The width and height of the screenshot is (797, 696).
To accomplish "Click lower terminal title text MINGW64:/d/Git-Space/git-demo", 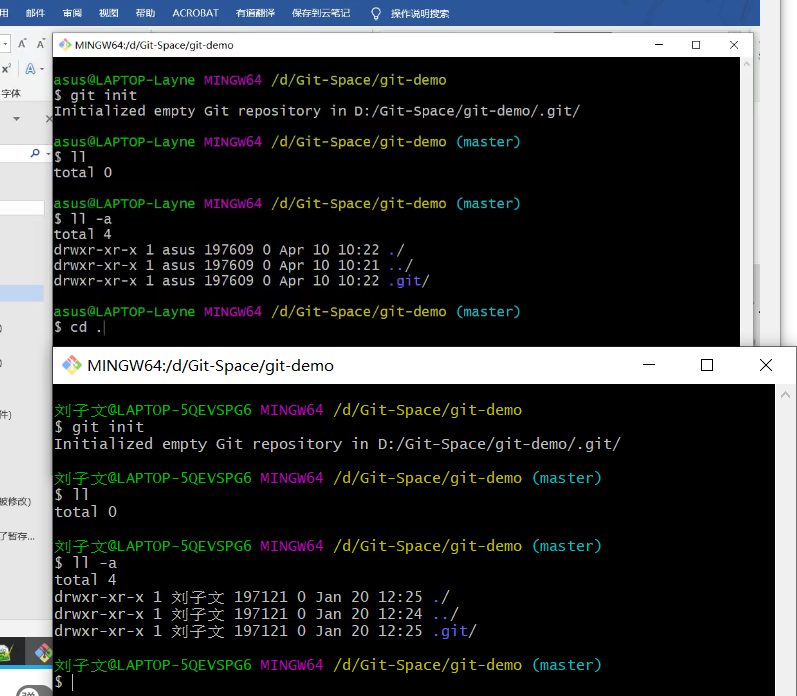I will point(210,366).
